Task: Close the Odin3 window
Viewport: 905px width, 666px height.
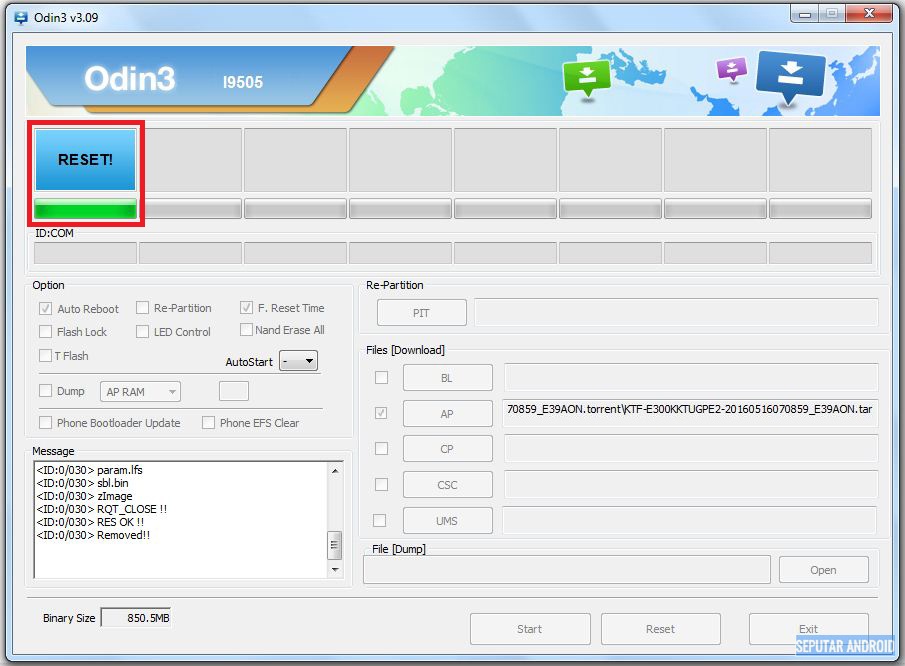Action: pos(869,14)
